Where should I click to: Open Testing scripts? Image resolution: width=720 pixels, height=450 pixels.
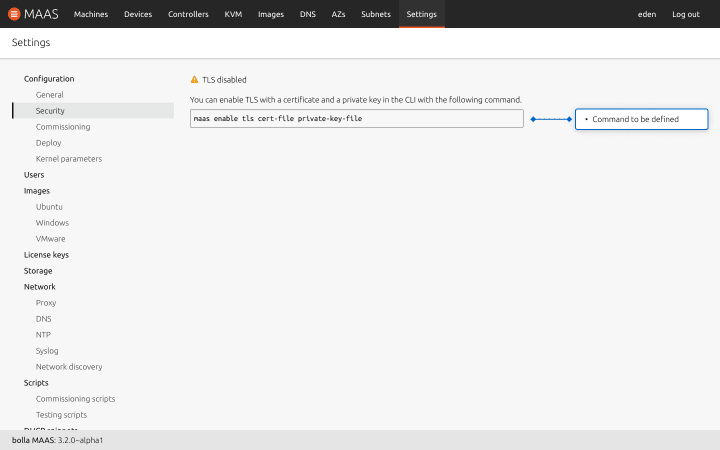point(62,415)
